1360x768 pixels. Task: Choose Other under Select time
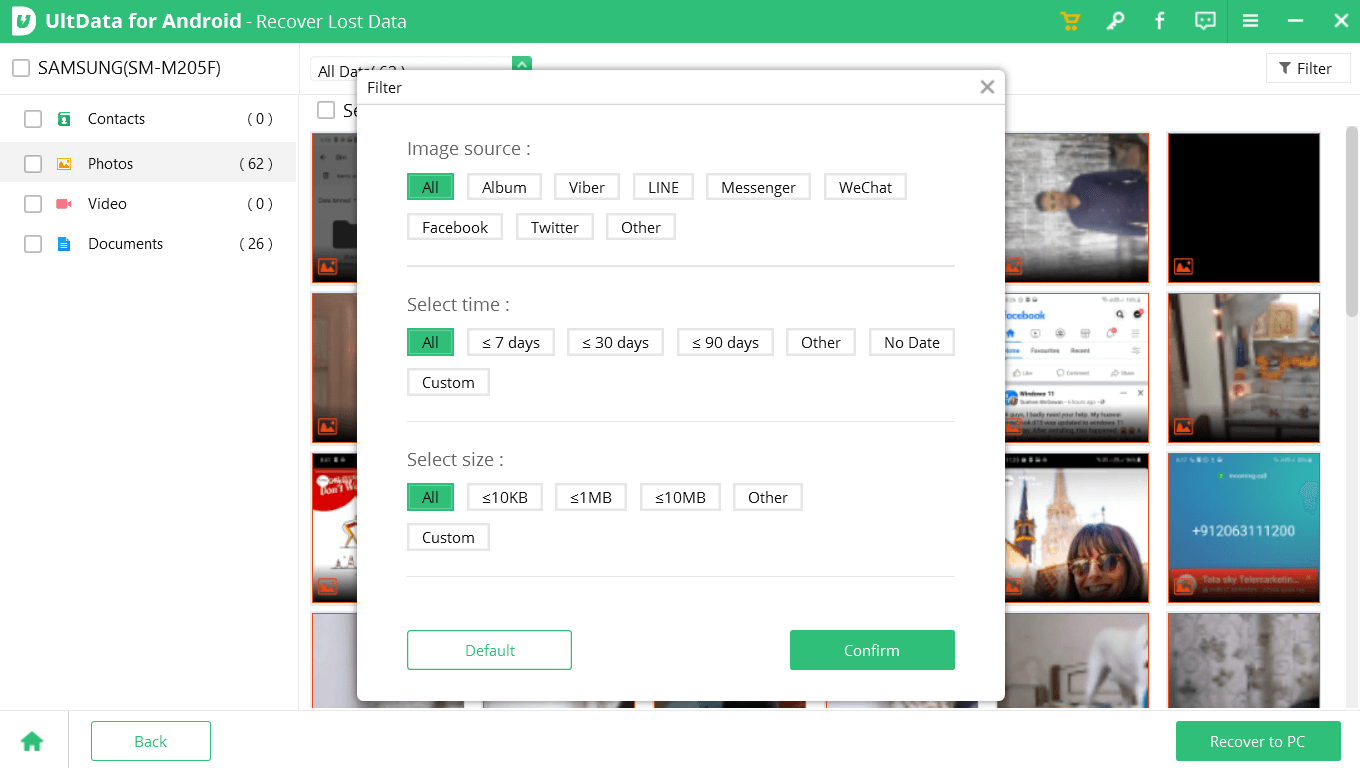click(821, 342)
